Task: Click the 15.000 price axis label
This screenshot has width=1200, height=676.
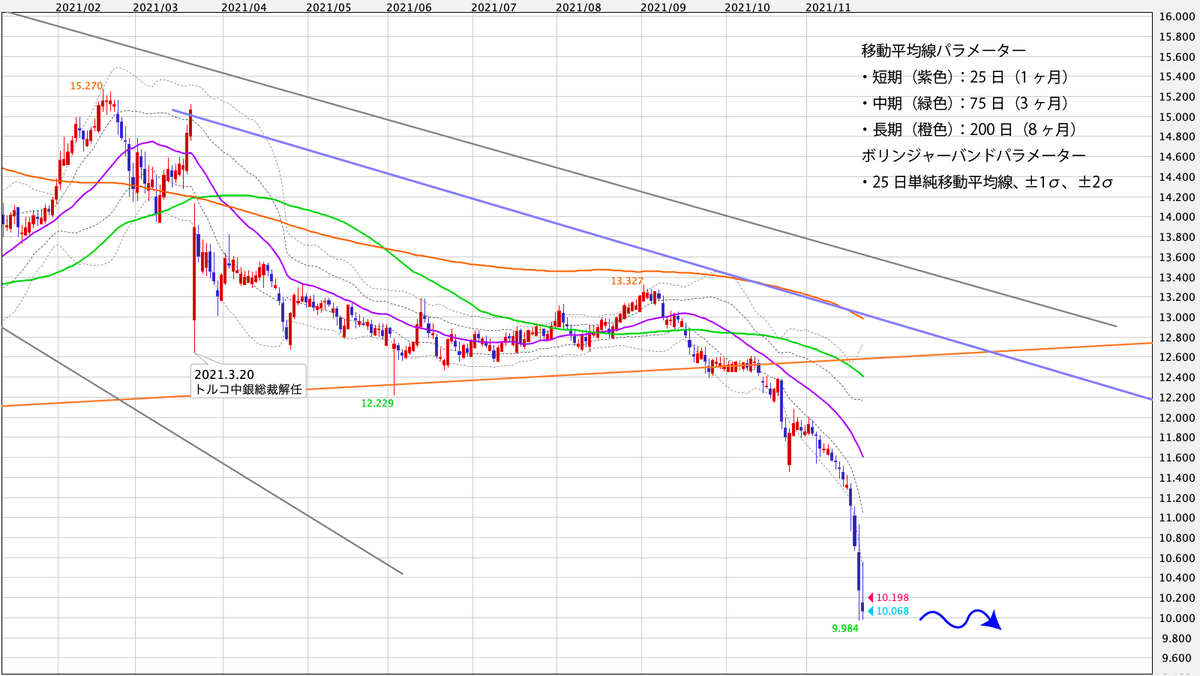Action: click(1176, 117)
